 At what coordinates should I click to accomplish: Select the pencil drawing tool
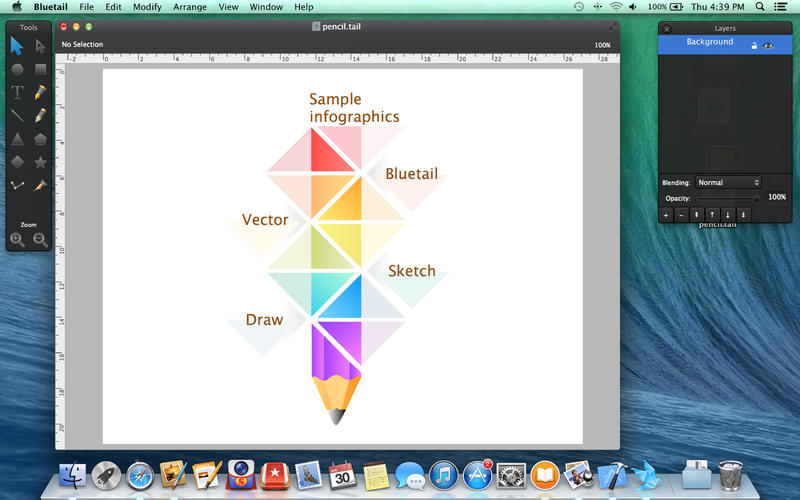coord(40,116)
